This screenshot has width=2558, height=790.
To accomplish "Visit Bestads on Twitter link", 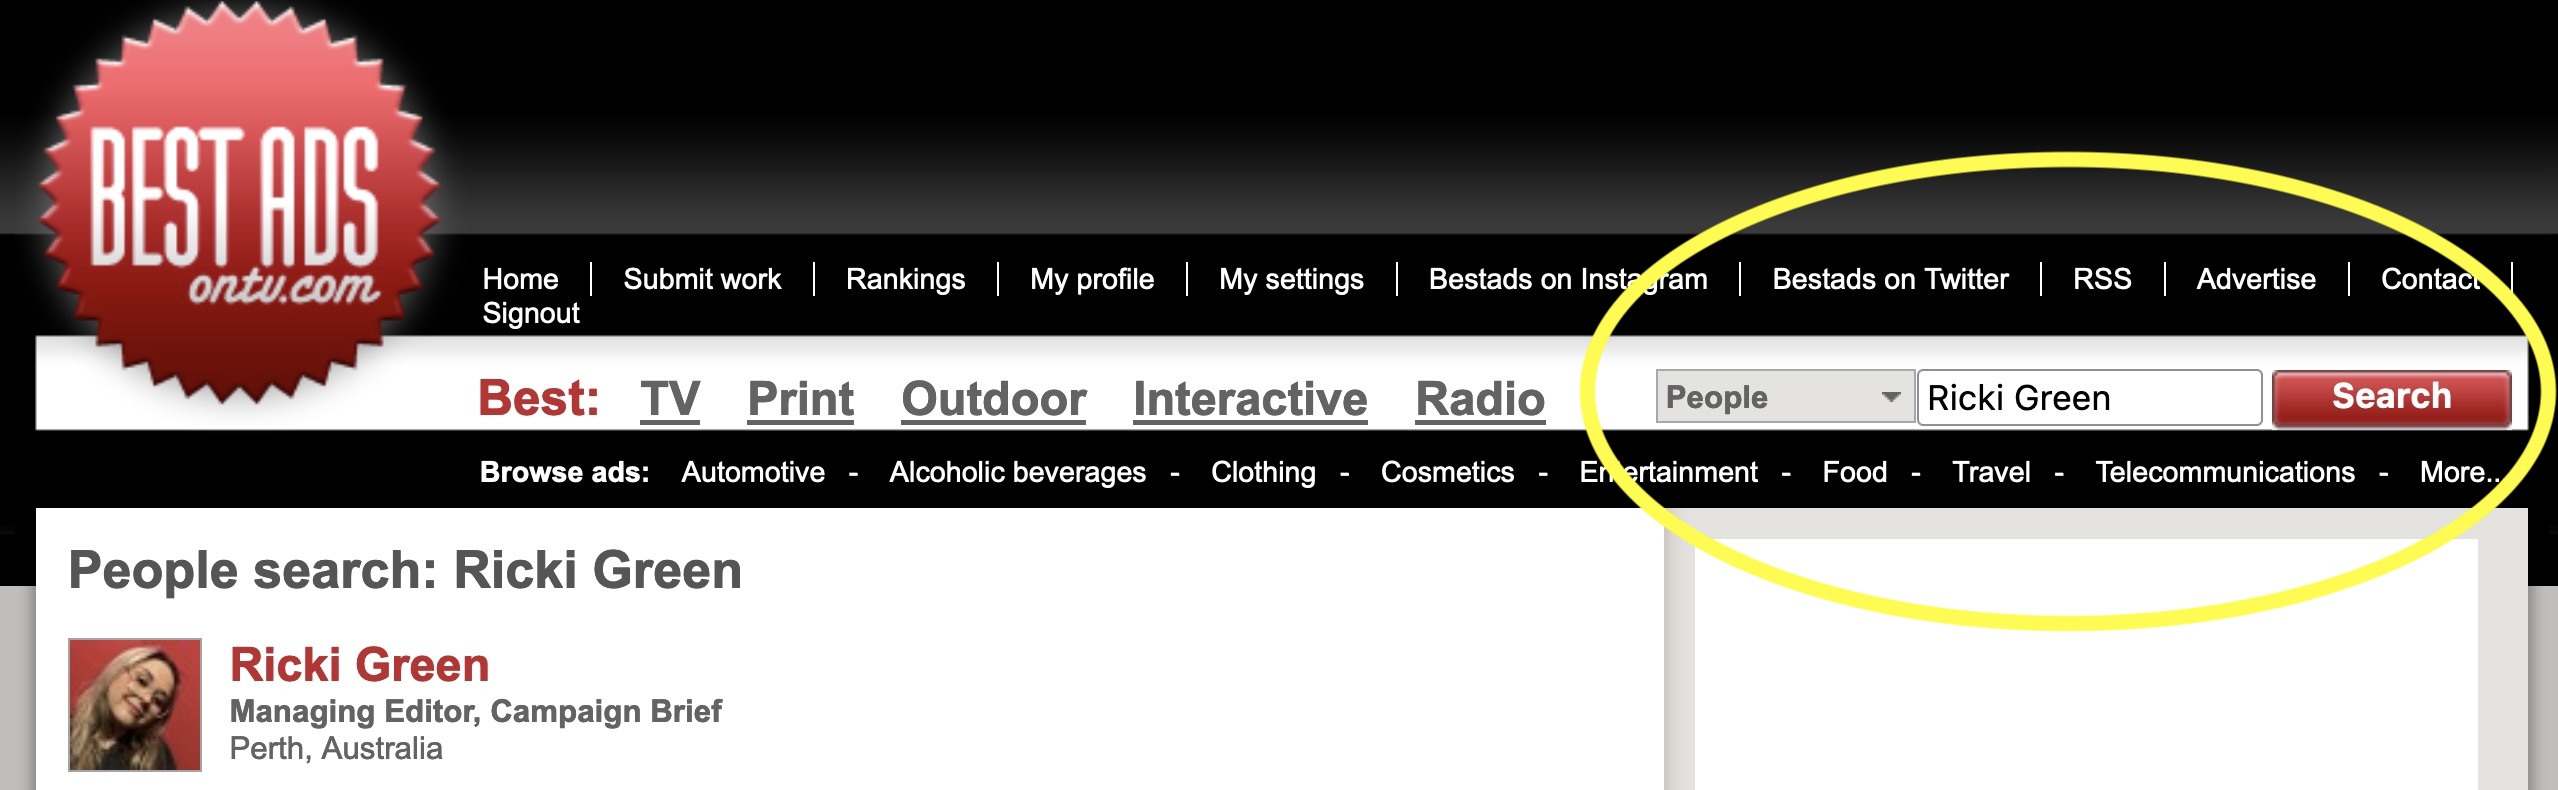I will click(1889, 279).
